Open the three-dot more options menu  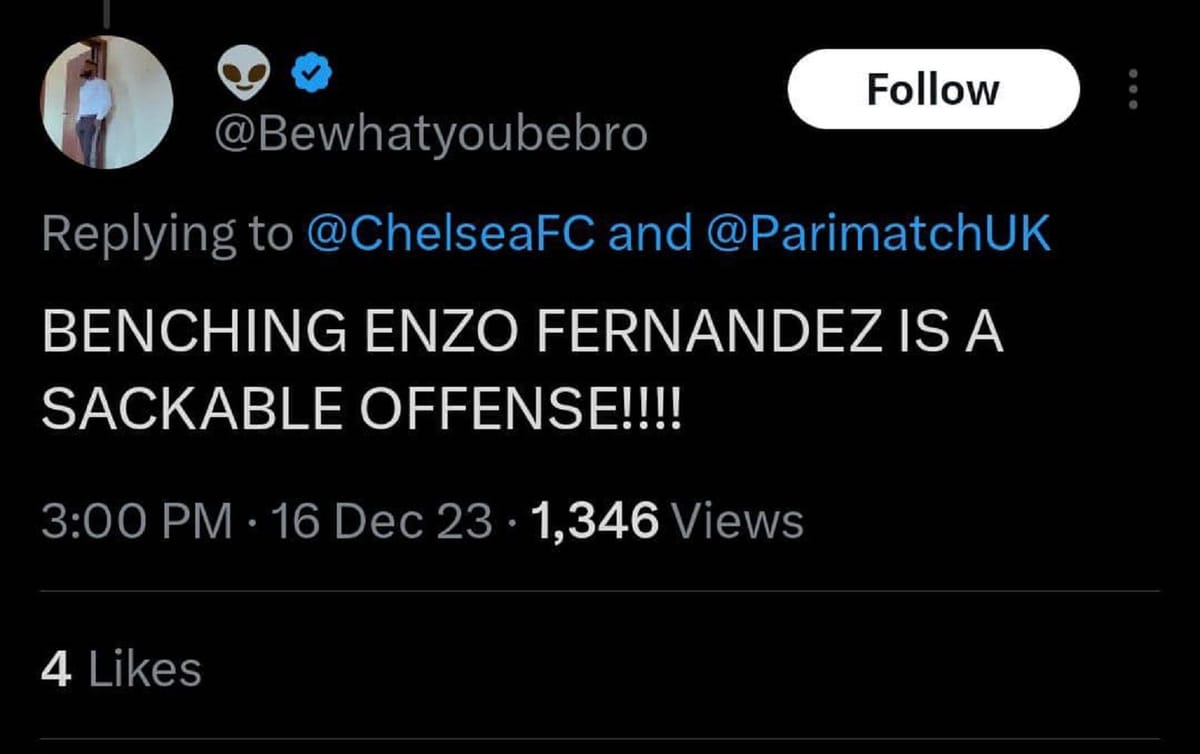pyautogui.click(x=1133, y=88)
